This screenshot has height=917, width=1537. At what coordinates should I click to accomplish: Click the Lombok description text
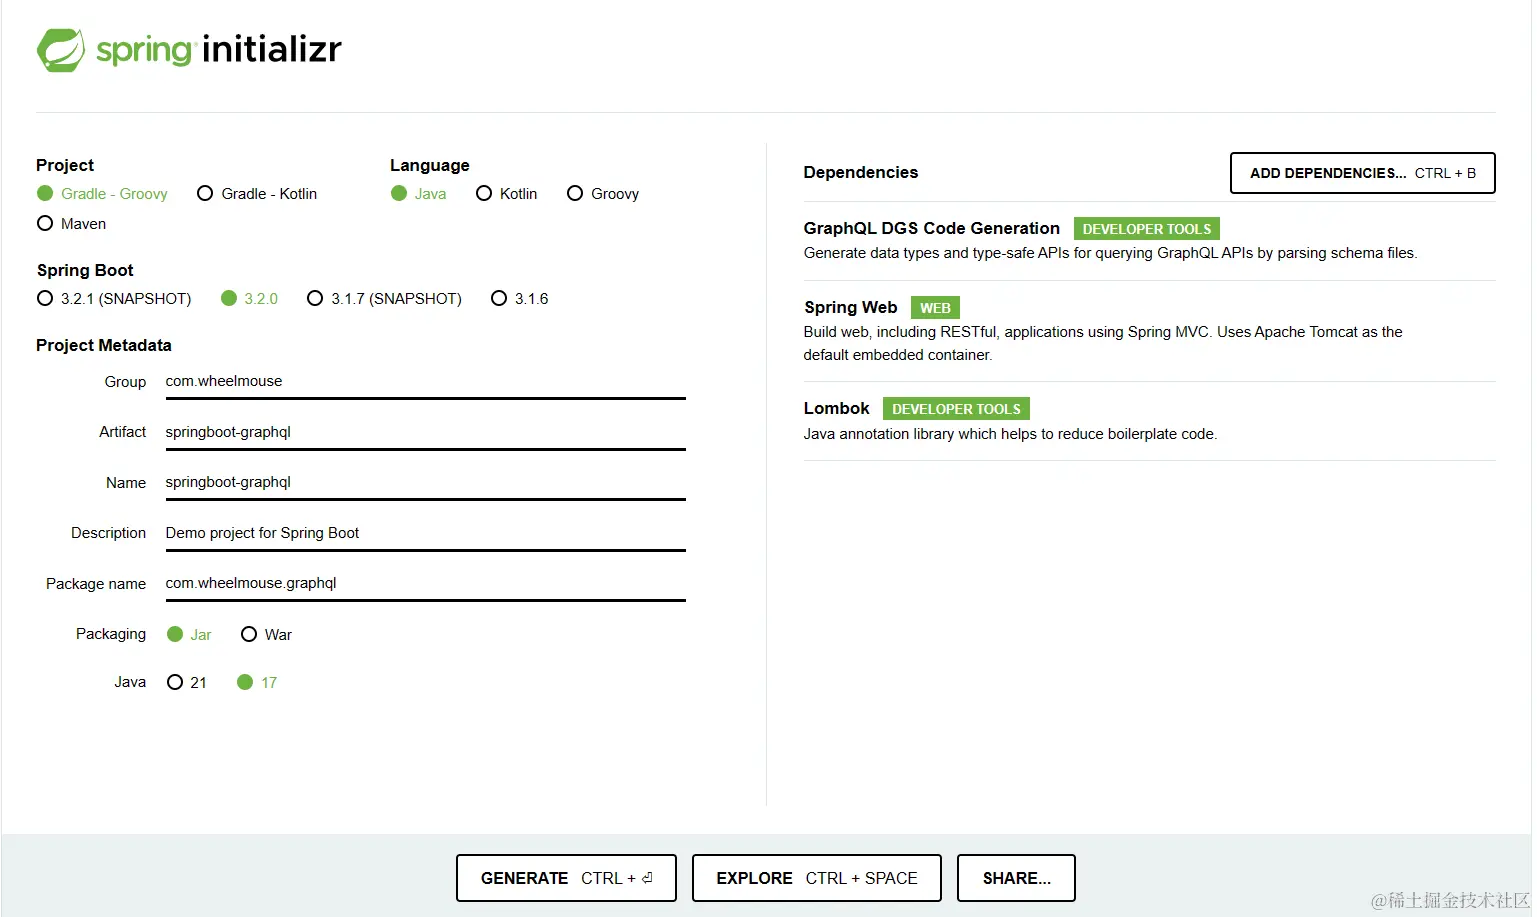pyautogui.click(x=1010, y=434)
